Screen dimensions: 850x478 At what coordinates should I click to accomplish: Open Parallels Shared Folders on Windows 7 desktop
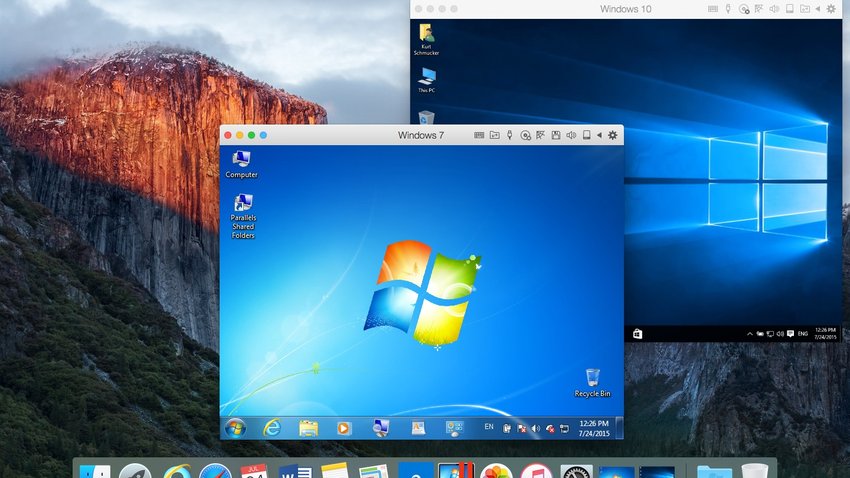(243, 217)
